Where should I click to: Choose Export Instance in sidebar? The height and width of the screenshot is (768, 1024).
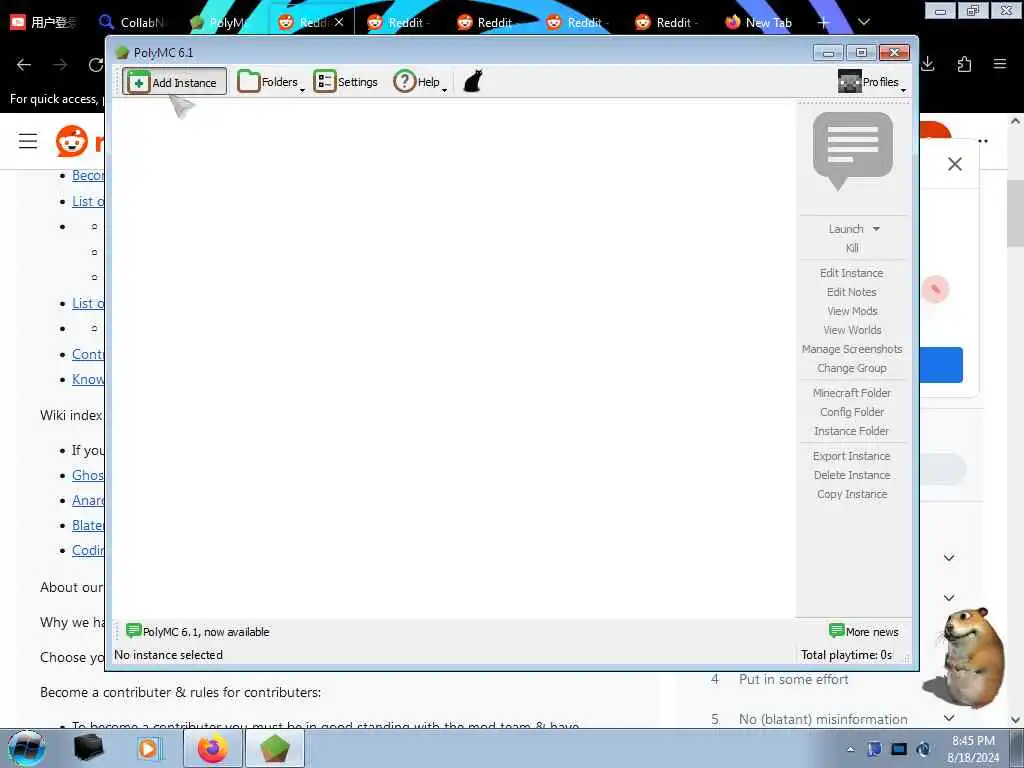[x=852, y=456]
